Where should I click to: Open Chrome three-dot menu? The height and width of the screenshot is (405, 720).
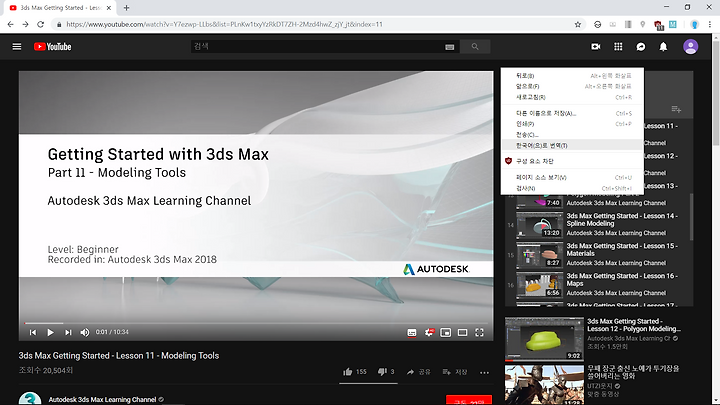coord(710,24)
